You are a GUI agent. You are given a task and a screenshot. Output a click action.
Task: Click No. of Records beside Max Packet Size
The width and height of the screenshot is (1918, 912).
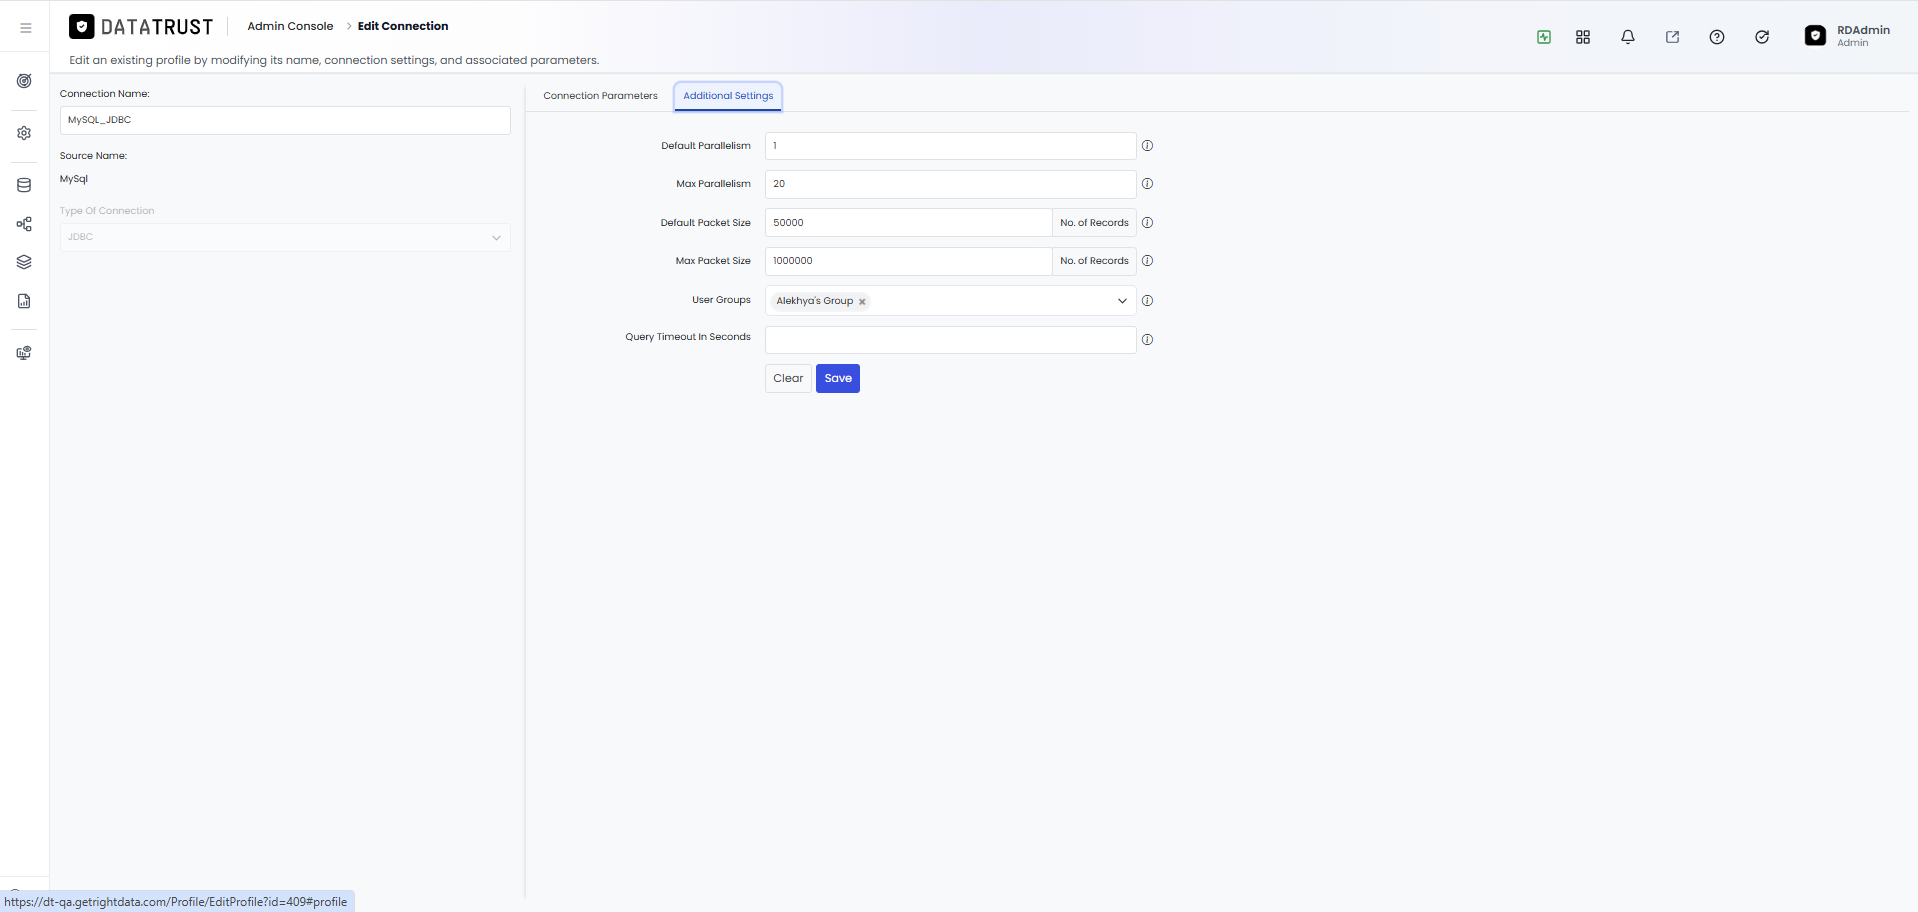click(x=1094, y=261)
